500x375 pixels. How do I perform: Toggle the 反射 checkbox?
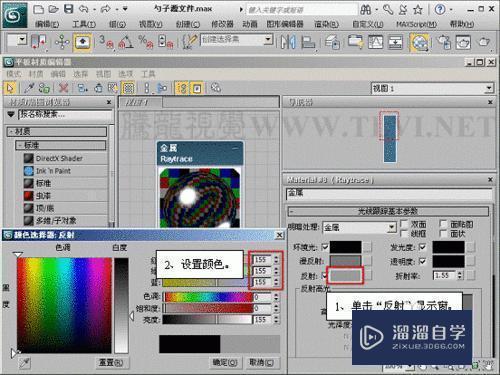coord(324,275)
